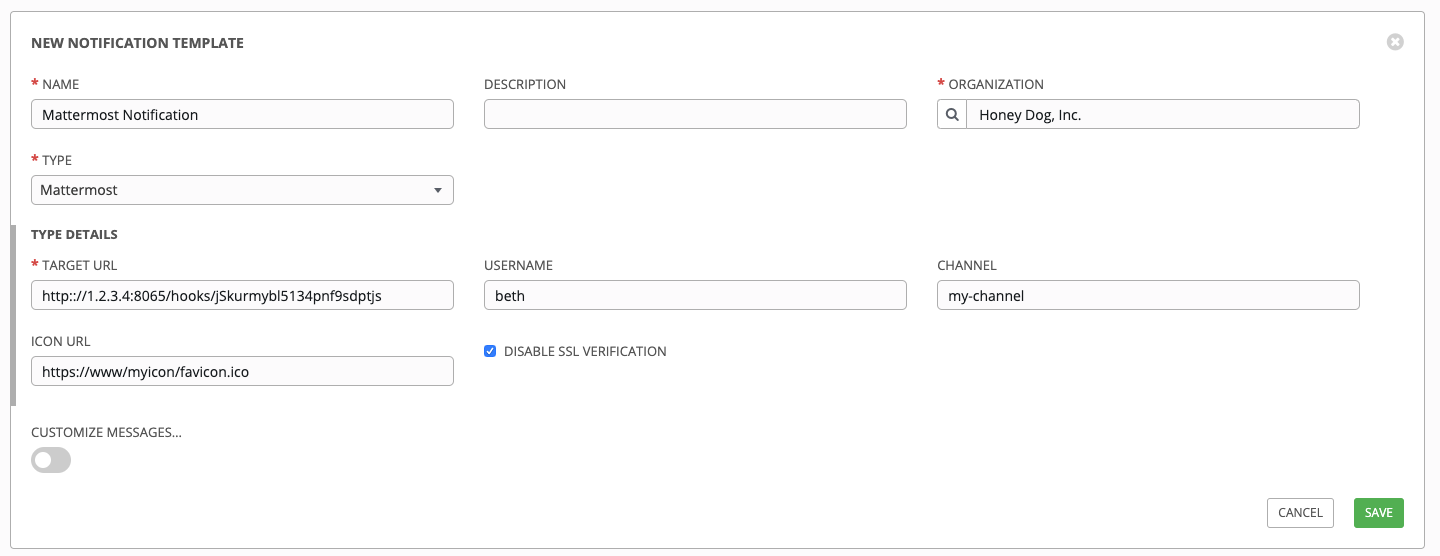Expand the Mattermost type dropdown
The image size is (1440, 556).
[242, 190]
